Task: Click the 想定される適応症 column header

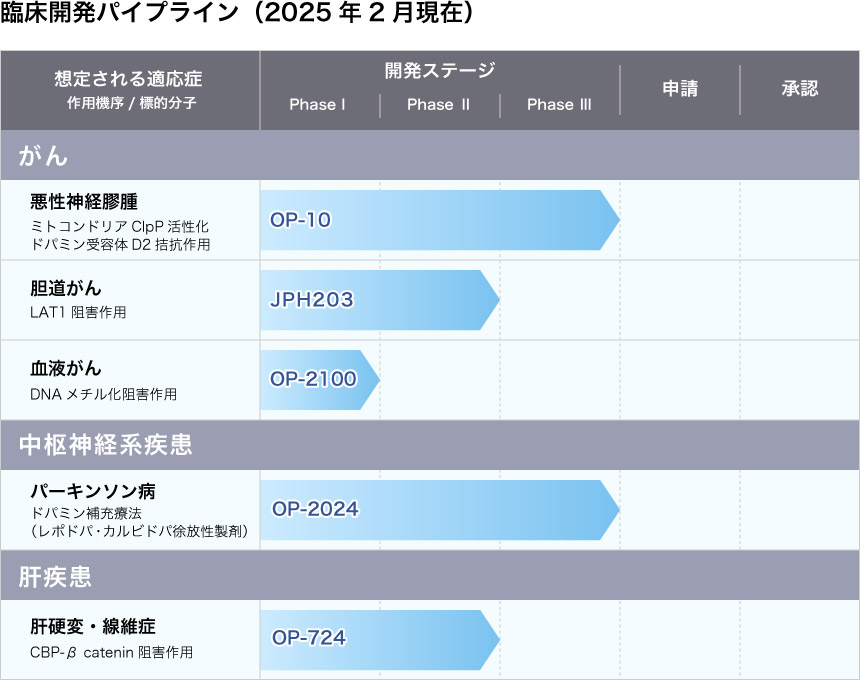Action: point(129,80)
